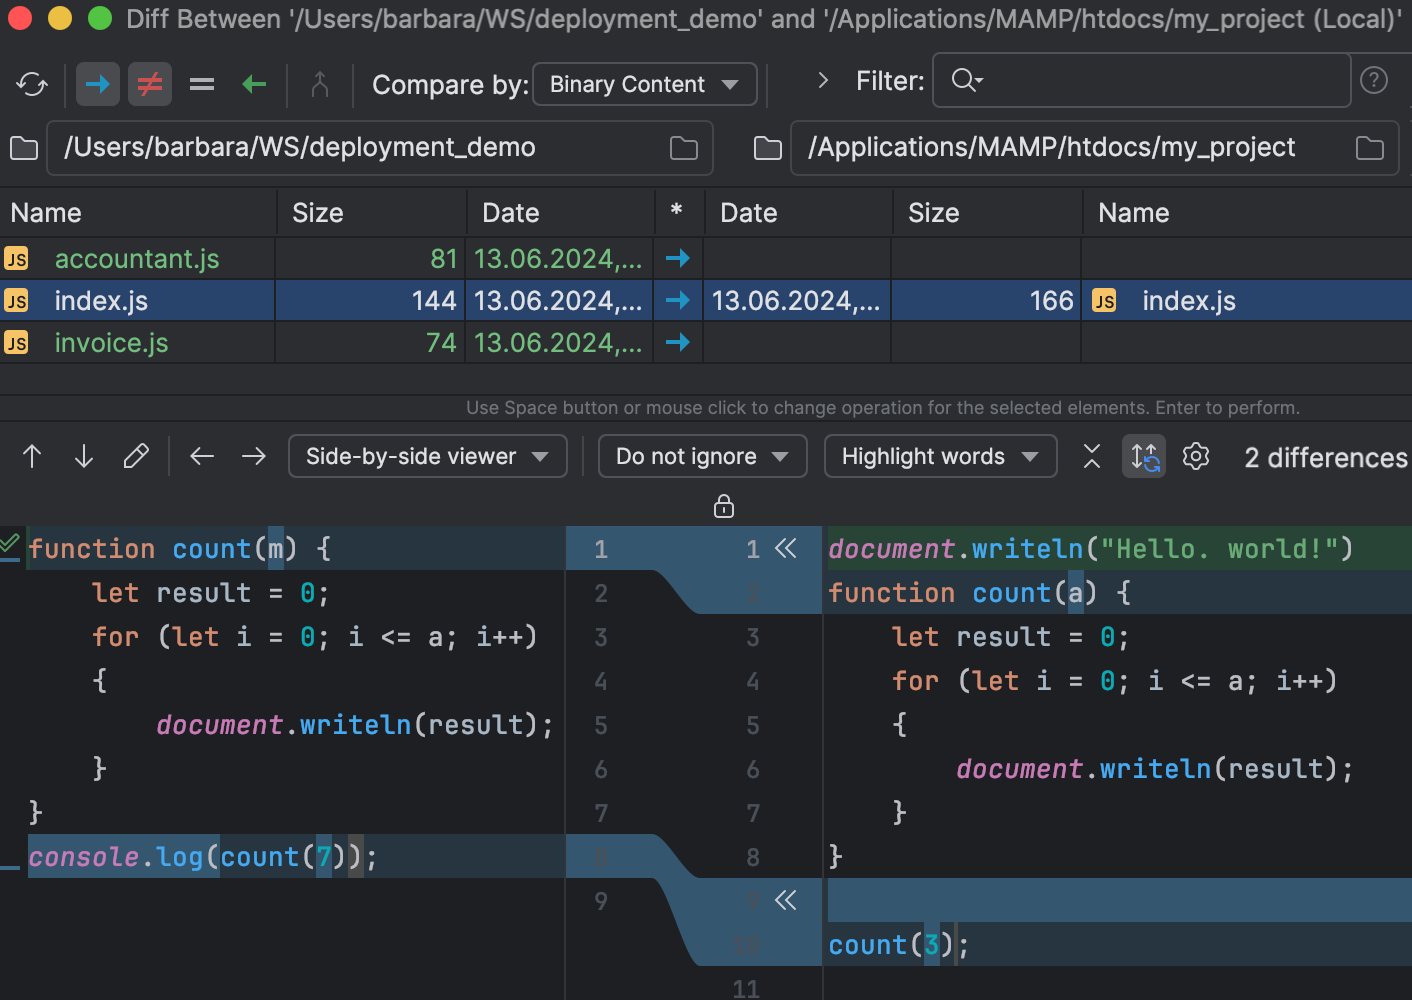The width and height of the screenshot is (1412, 1000).
Task: Open the Highlight words dropdown
Action: click(940, 457)
